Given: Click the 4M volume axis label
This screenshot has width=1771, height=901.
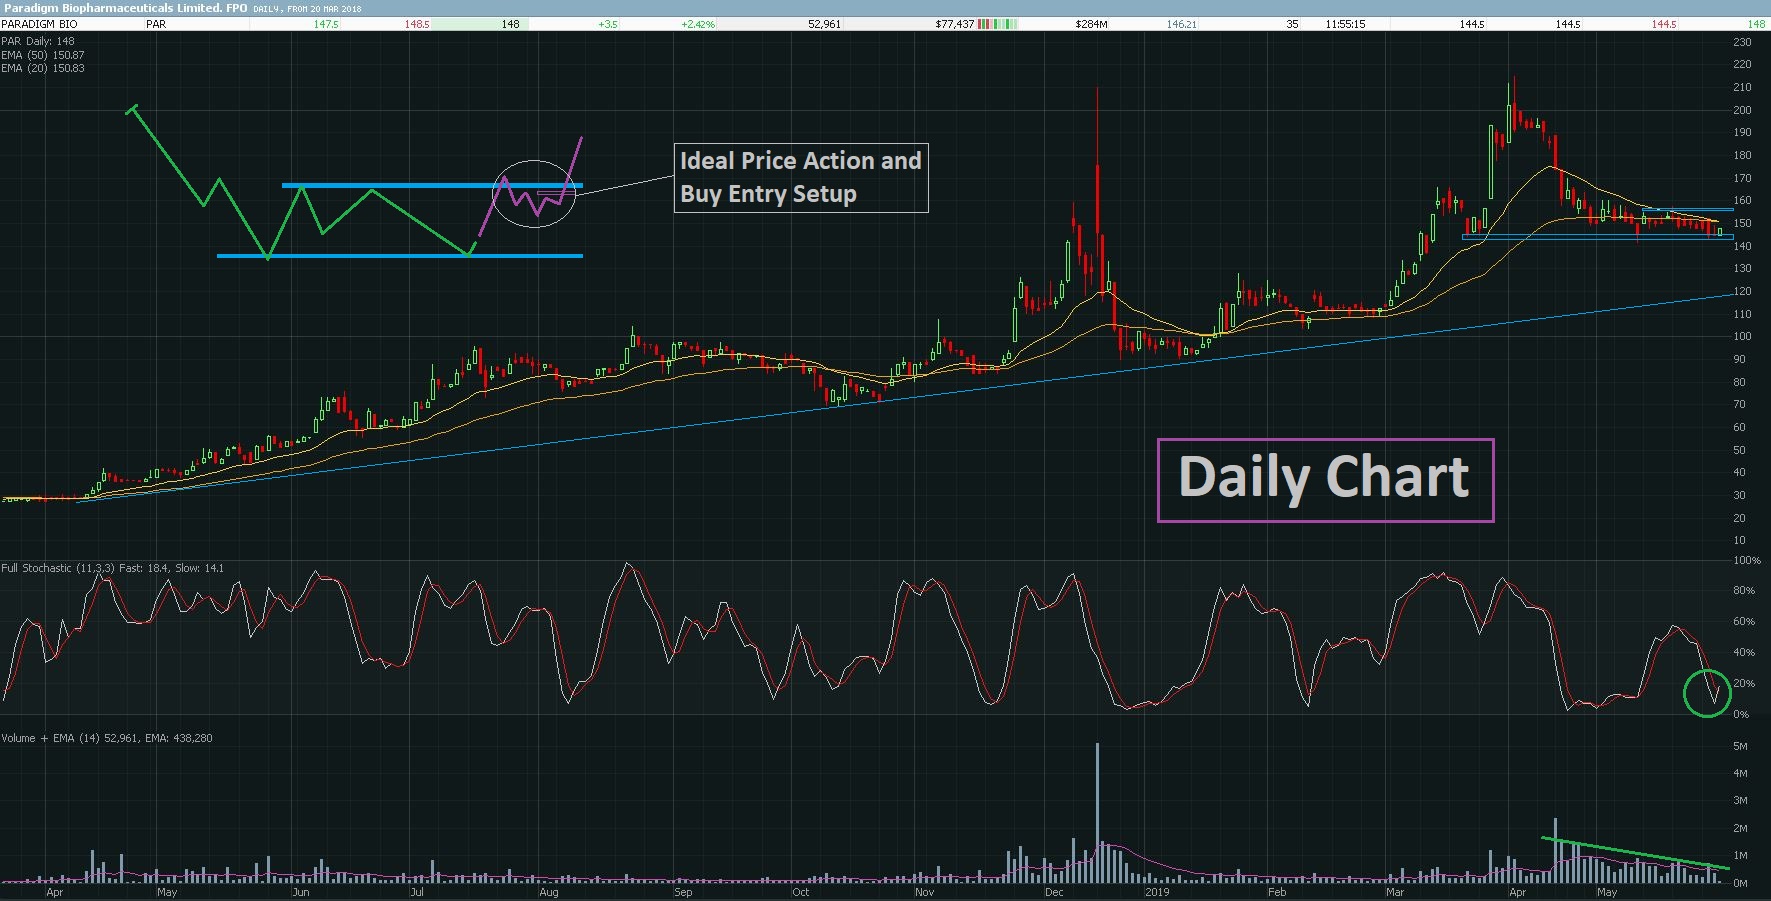Looking at the screenshot, I should tap(1740, 774).
